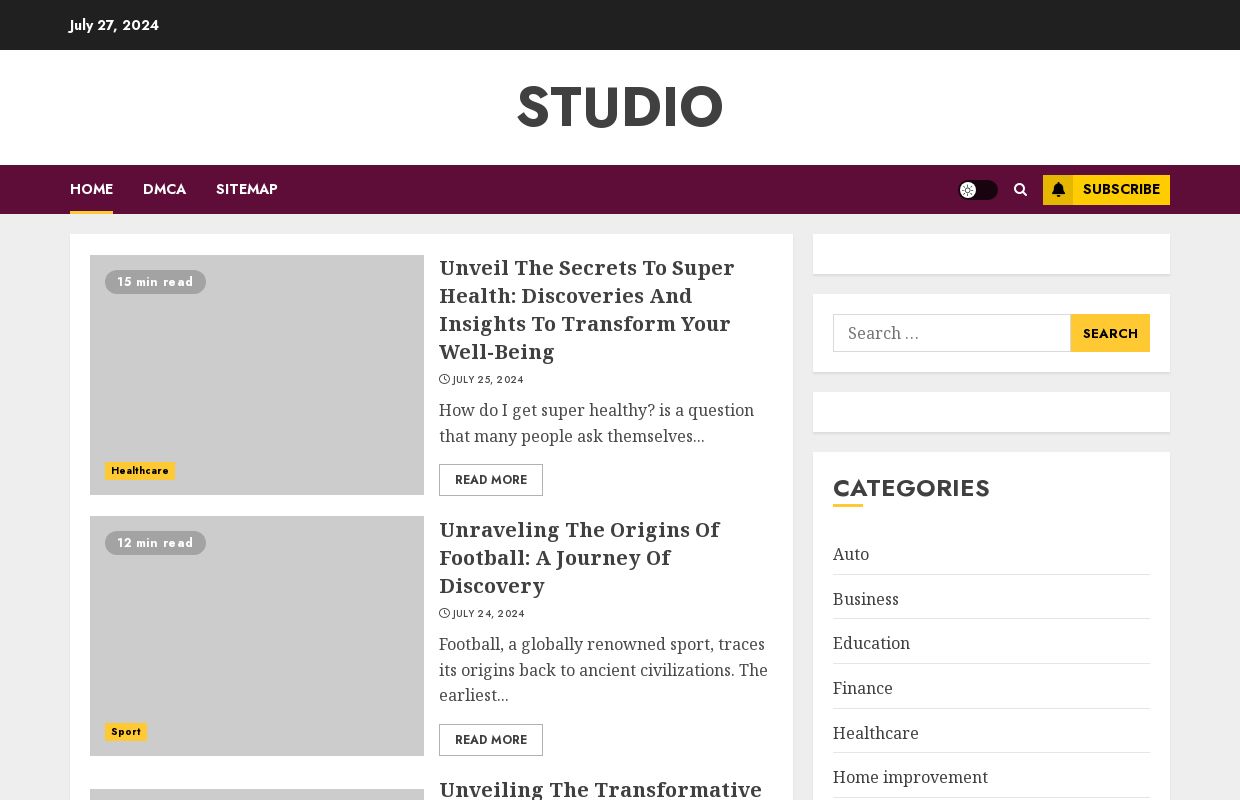Viewport: 1240px width, 800px height.
Task: Click the Sport tag on second thumbnail
Action: [x=126, y=732]
